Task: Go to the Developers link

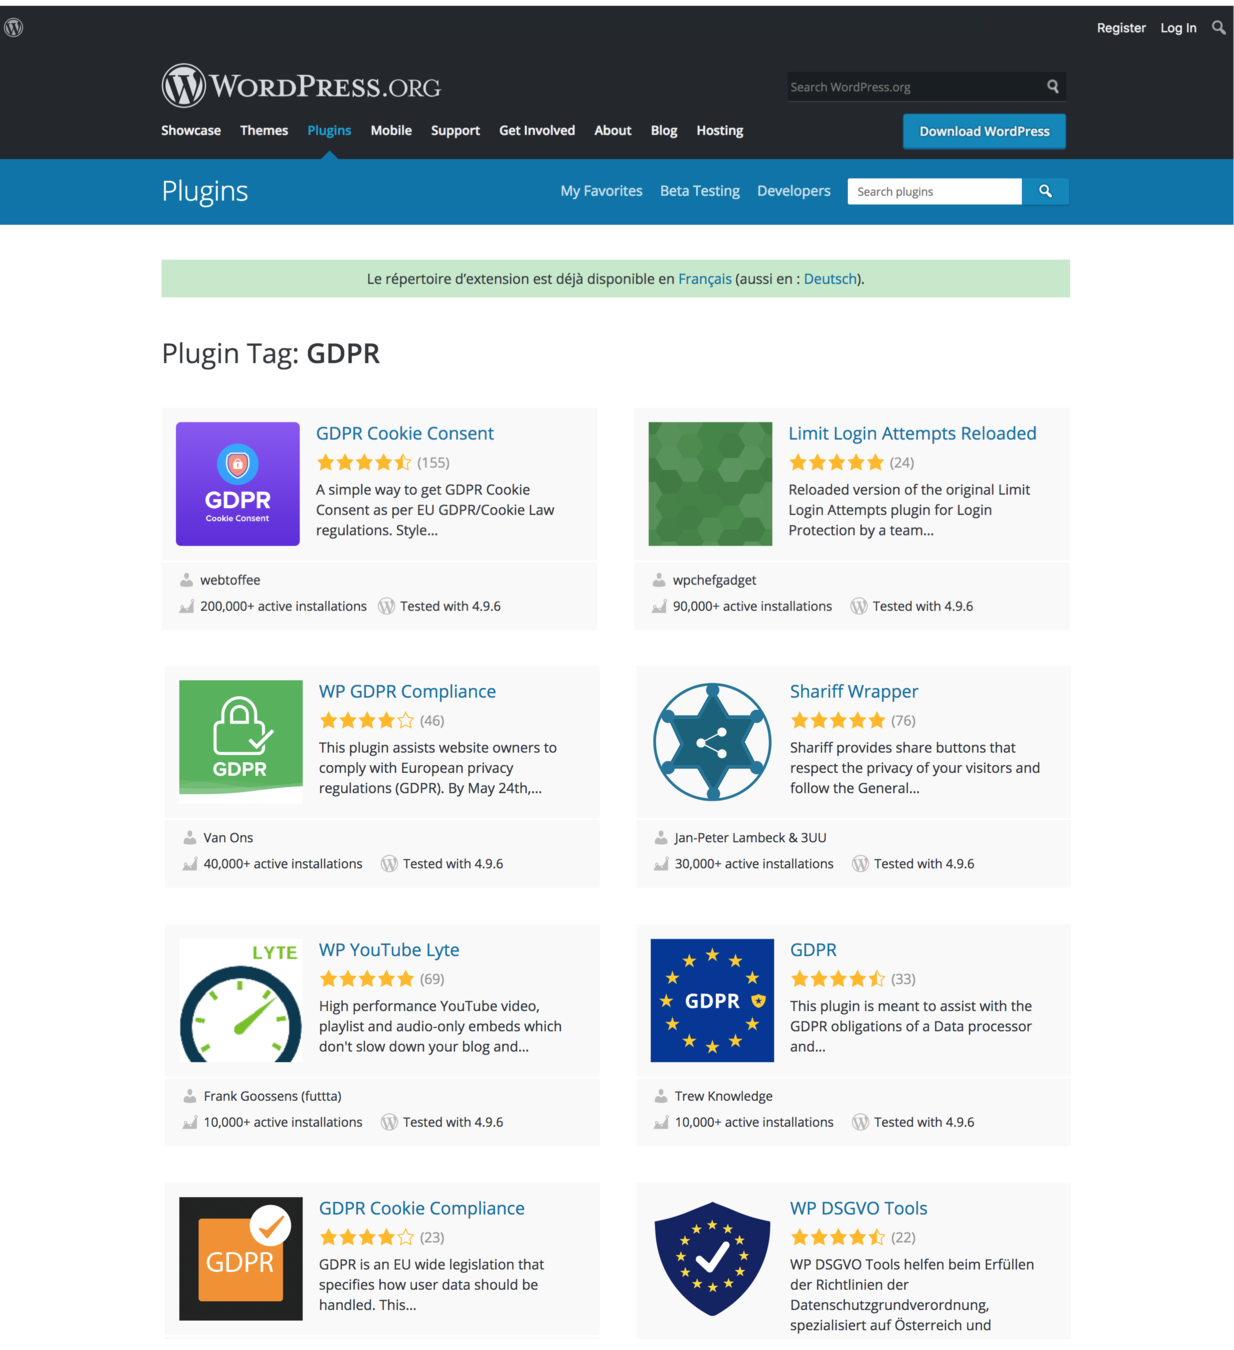Action: coord(794,191)
